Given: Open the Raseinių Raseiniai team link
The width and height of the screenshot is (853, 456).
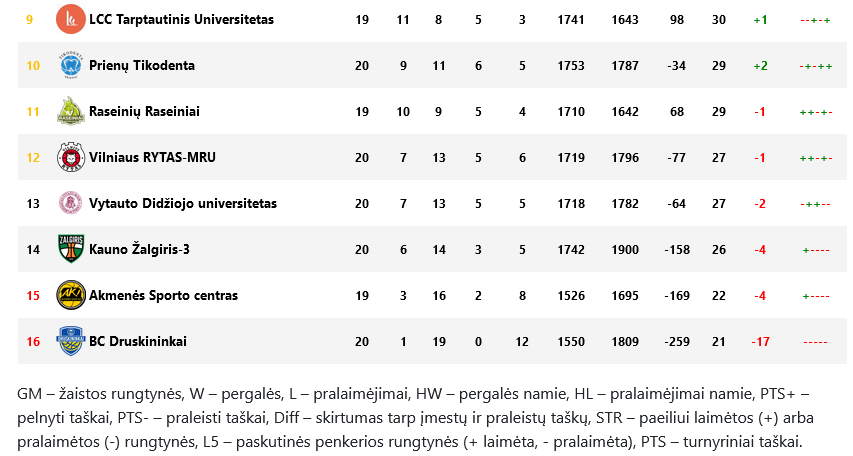Looking at the screenshot, I should pos(144,111).
